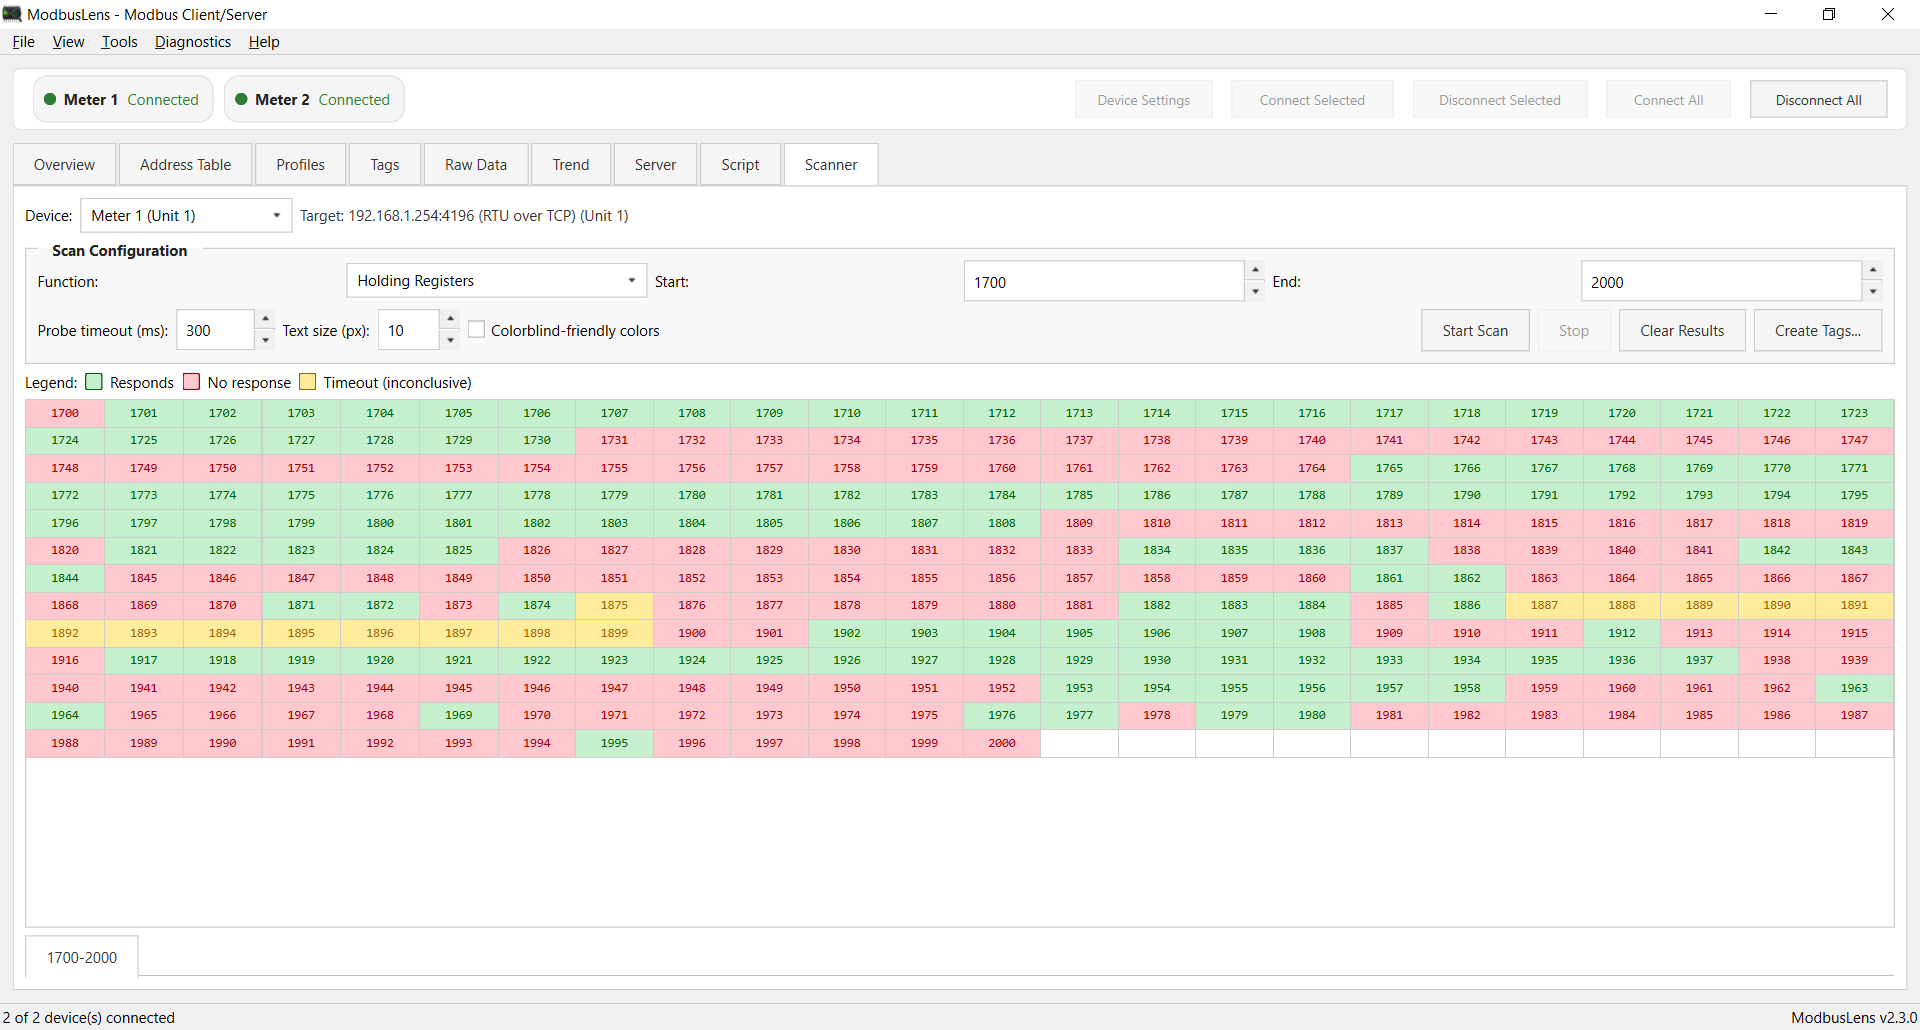This screenshot has width=1920, height=1030.
Task: Open the Help menu
Action: pyautogui.click(x=264, y=42)
